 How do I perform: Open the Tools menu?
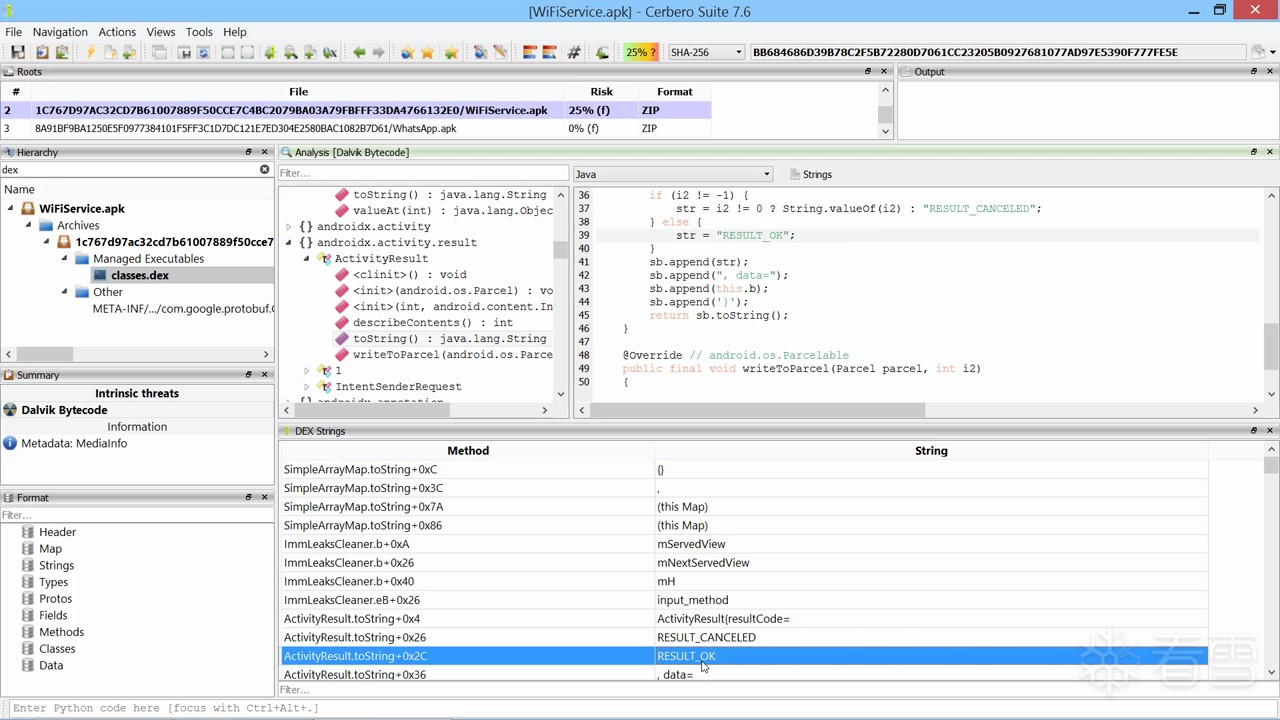coord(199,32)
